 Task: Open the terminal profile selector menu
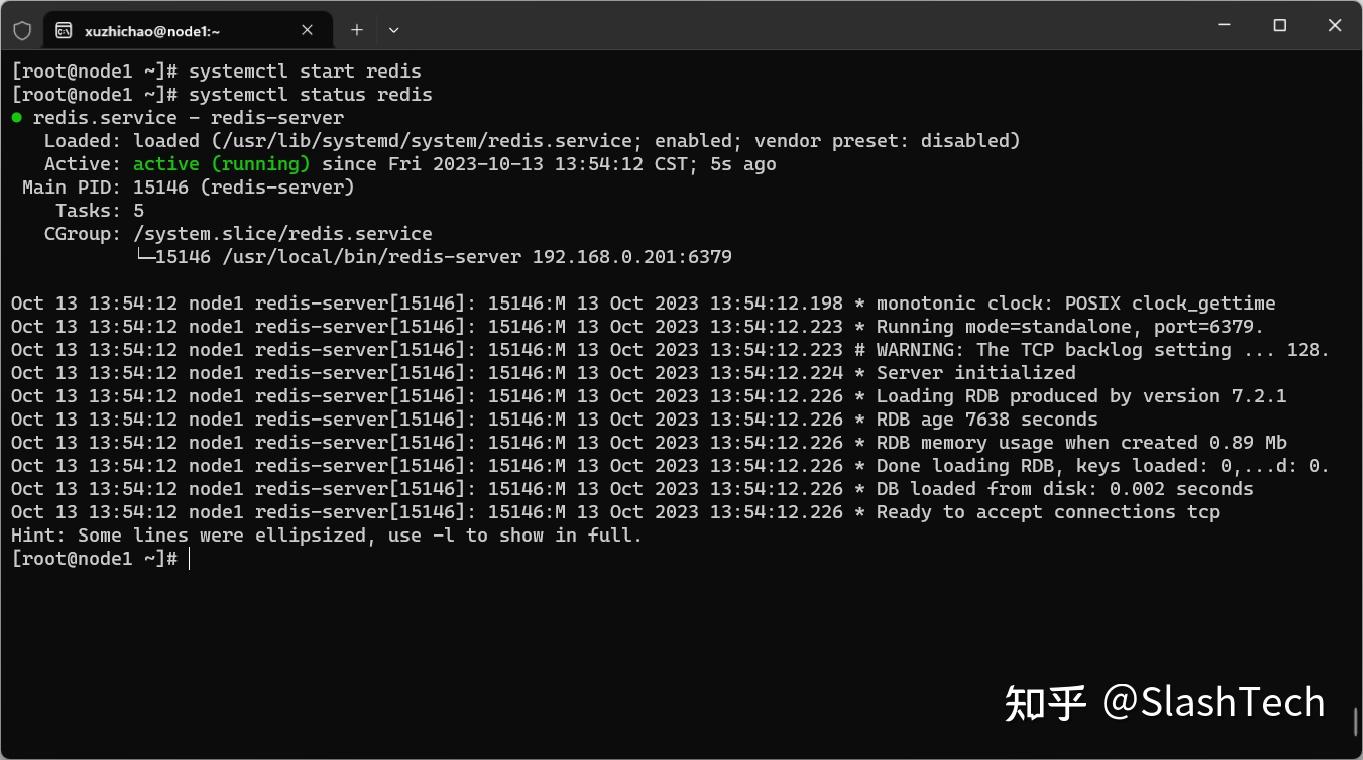[x=392, y=30]
